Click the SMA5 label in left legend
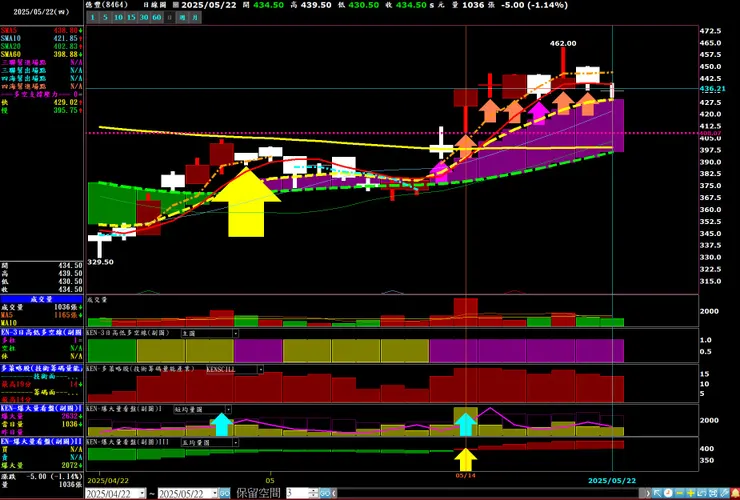 pos(8,30)
